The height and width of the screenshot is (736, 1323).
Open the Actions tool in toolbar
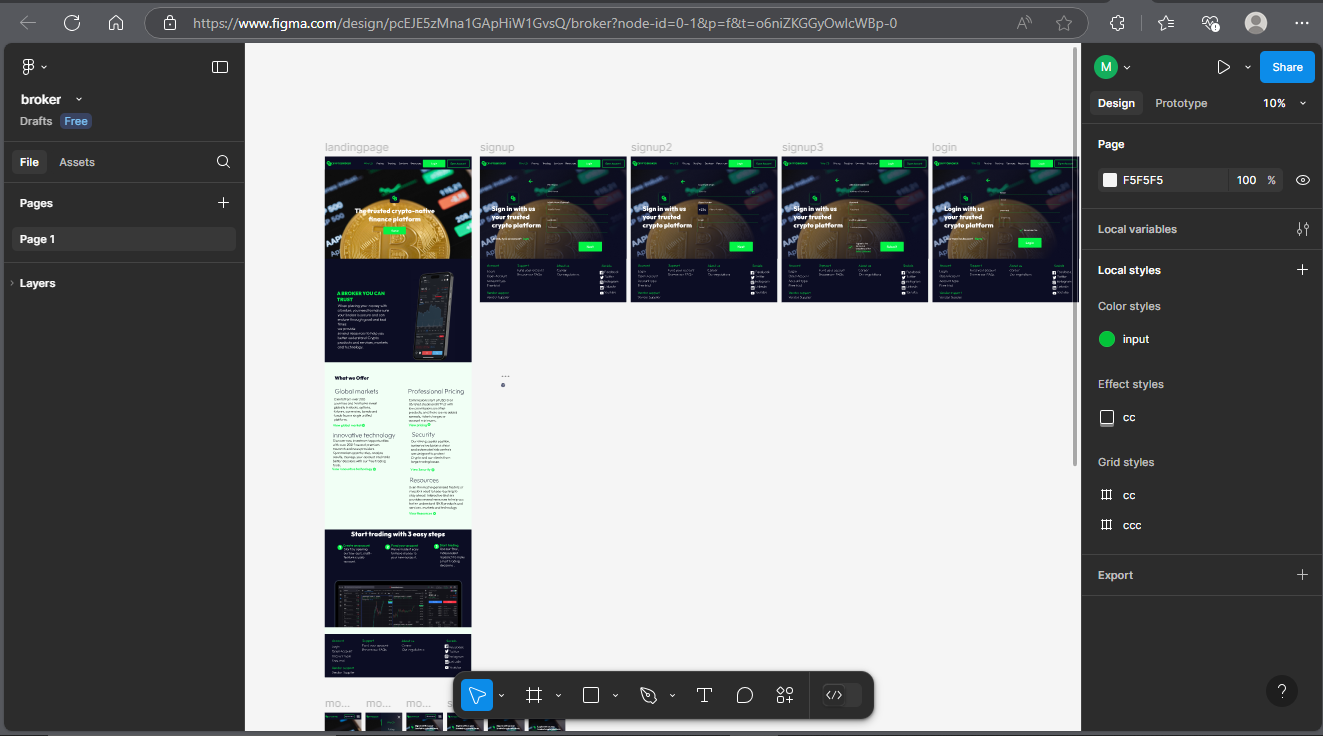tap(785, 695)
